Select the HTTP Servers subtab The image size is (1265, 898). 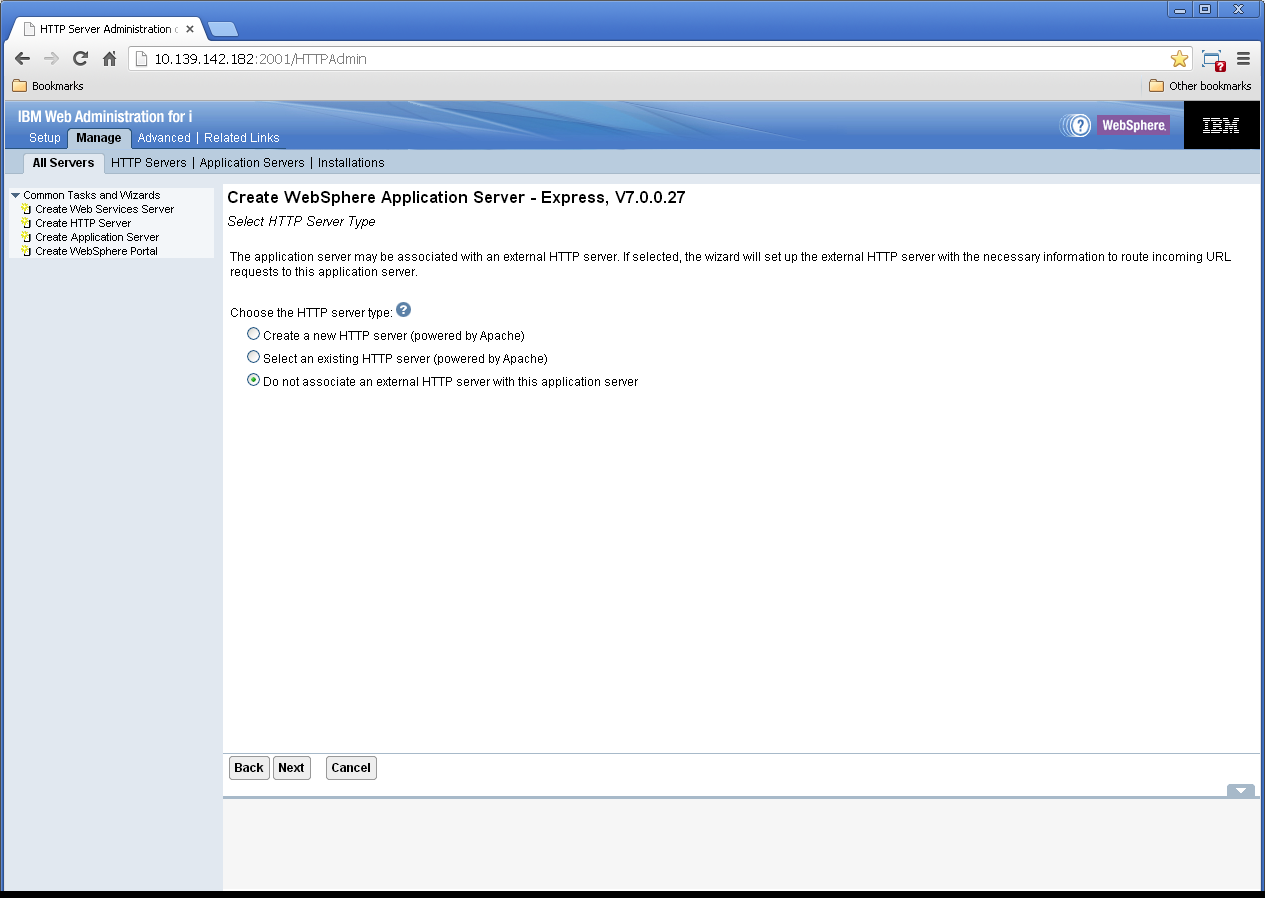click(x=149, y=163)
